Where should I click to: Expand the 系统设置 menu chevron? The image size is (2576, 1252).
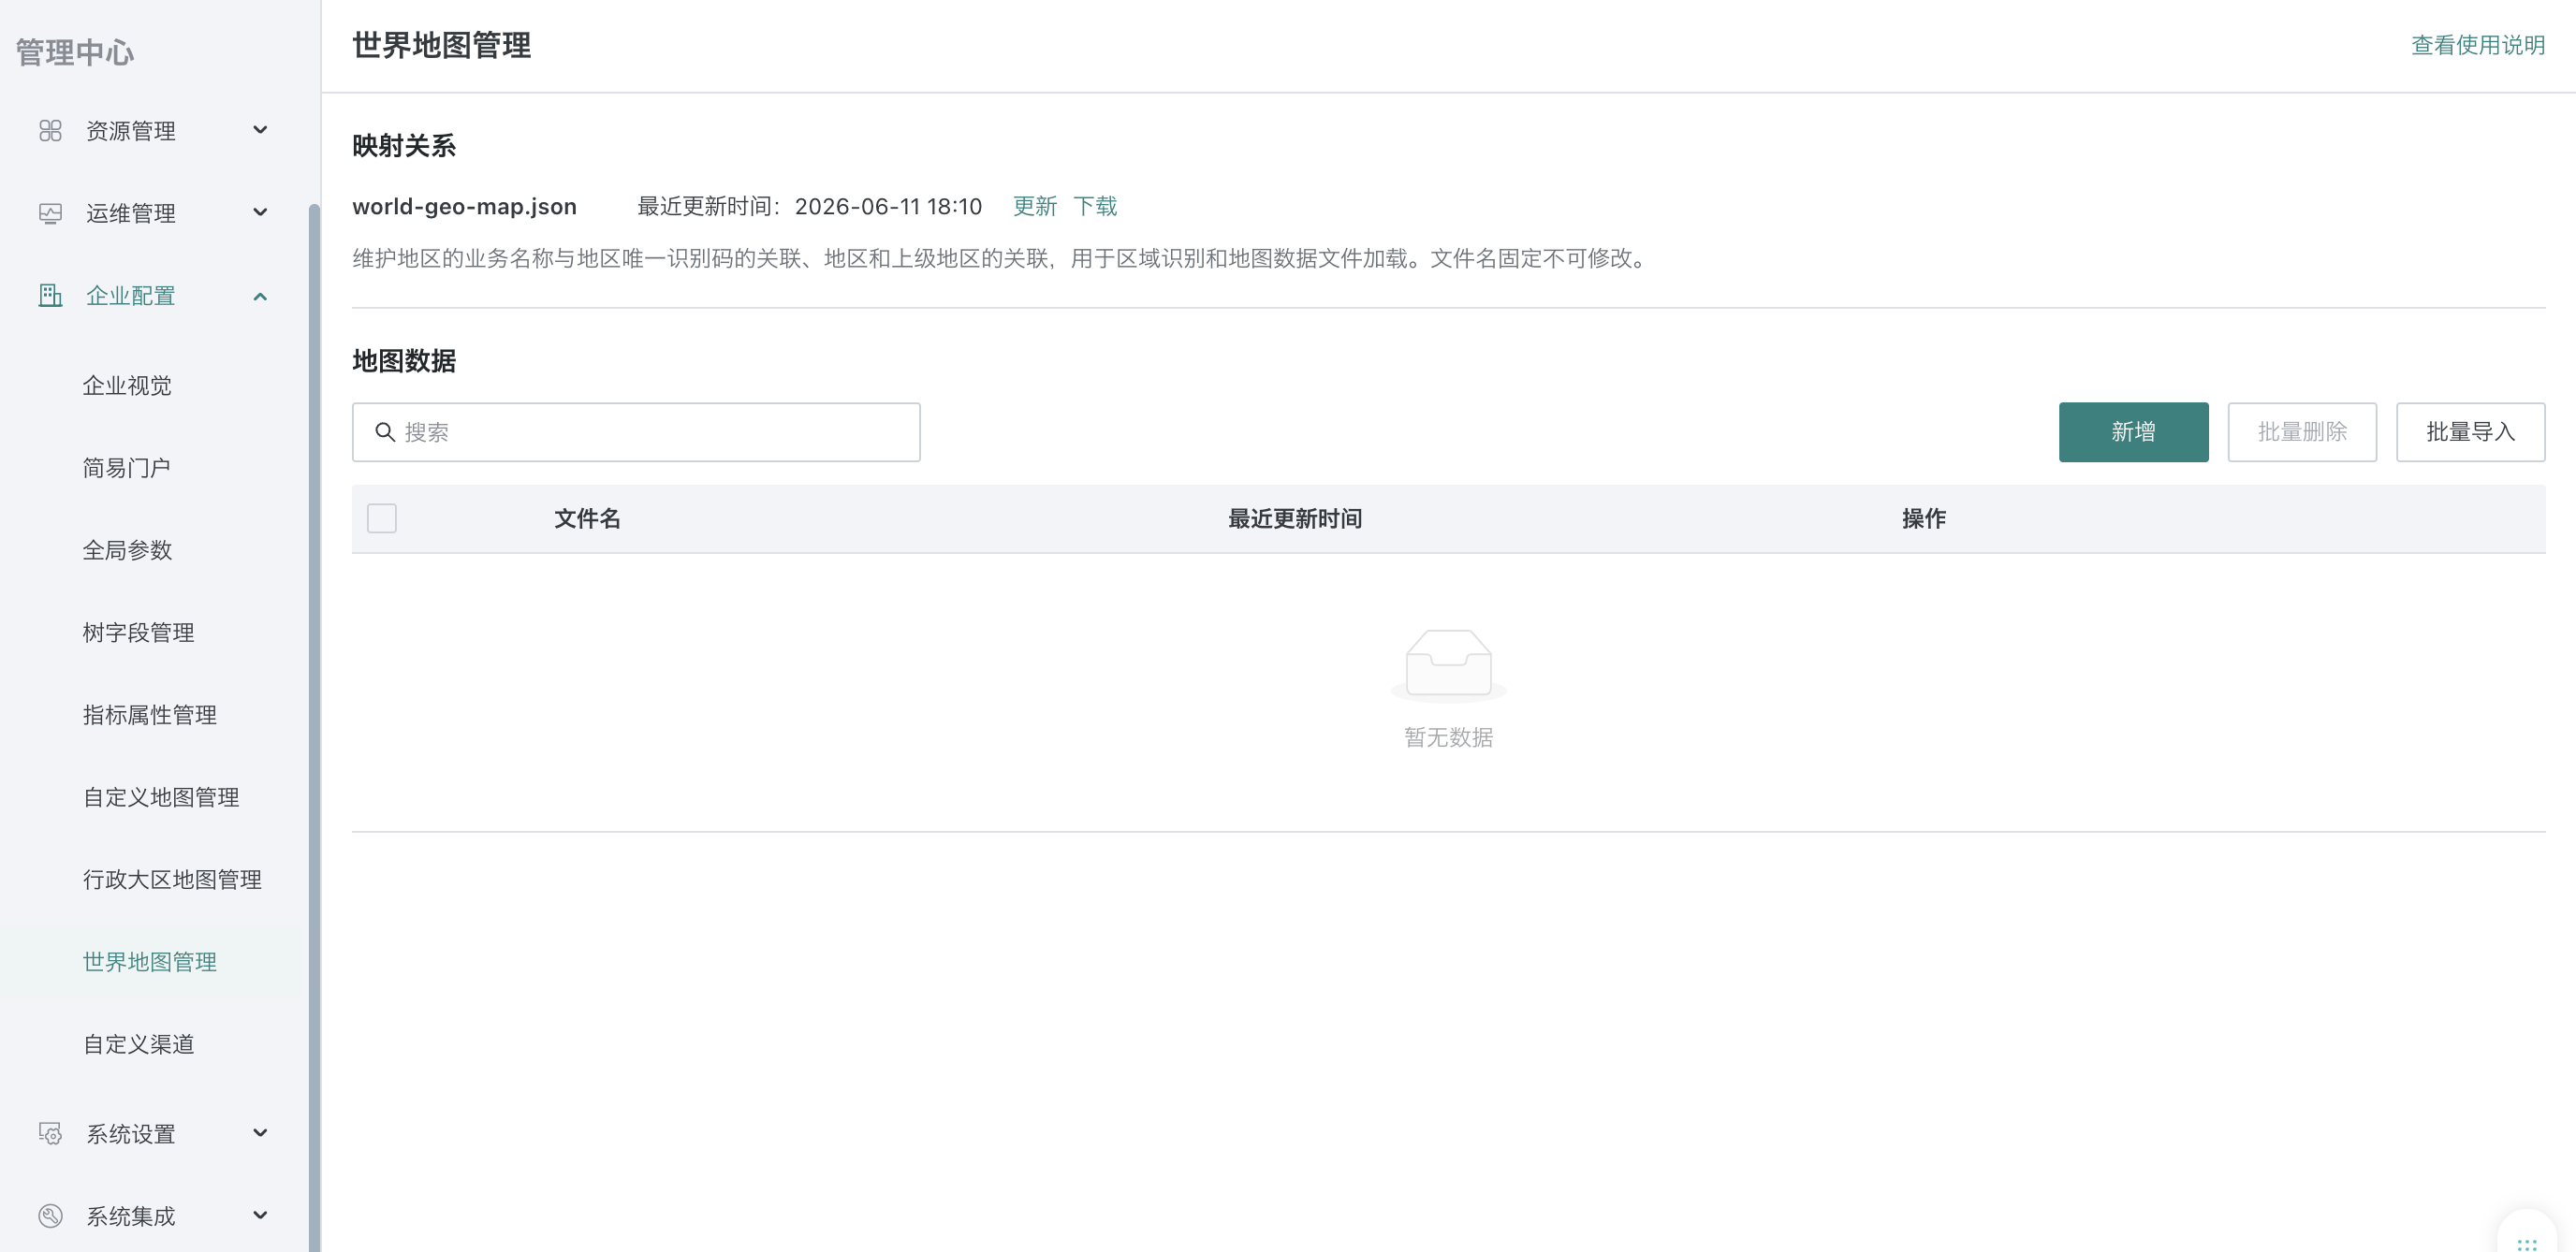tap(260, 1133)
